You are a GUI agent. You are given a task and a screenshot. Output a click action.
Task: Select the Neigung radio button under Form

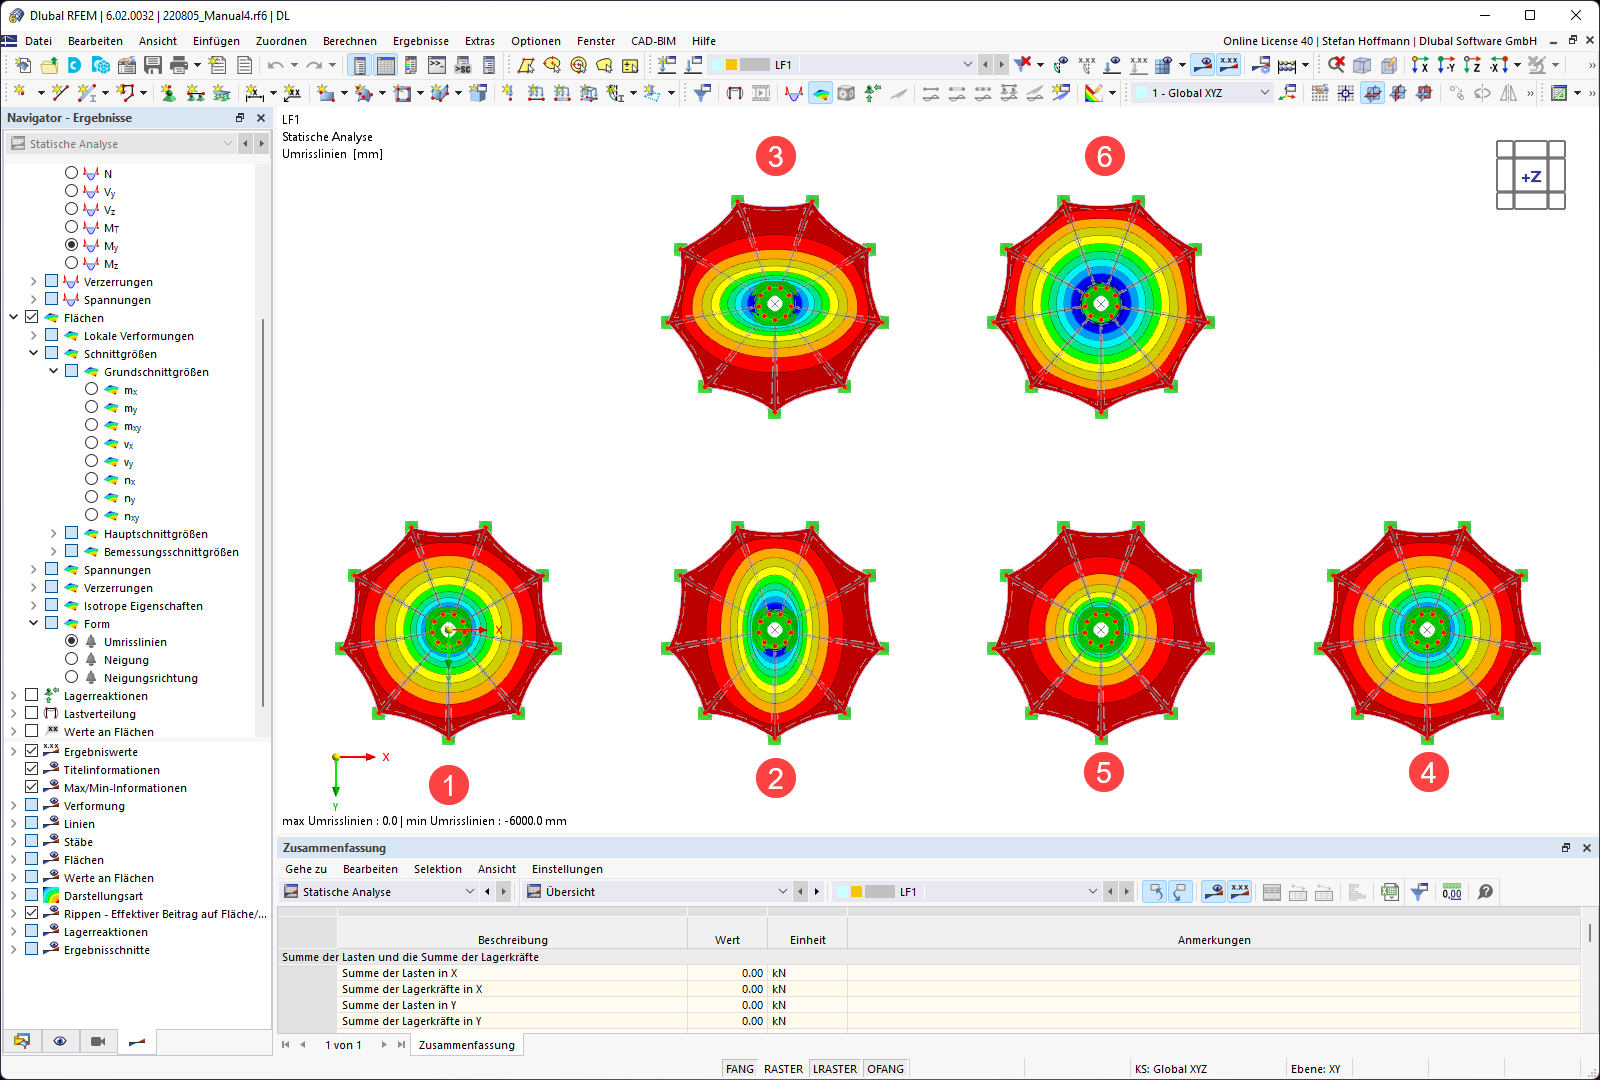coord(71,659)
